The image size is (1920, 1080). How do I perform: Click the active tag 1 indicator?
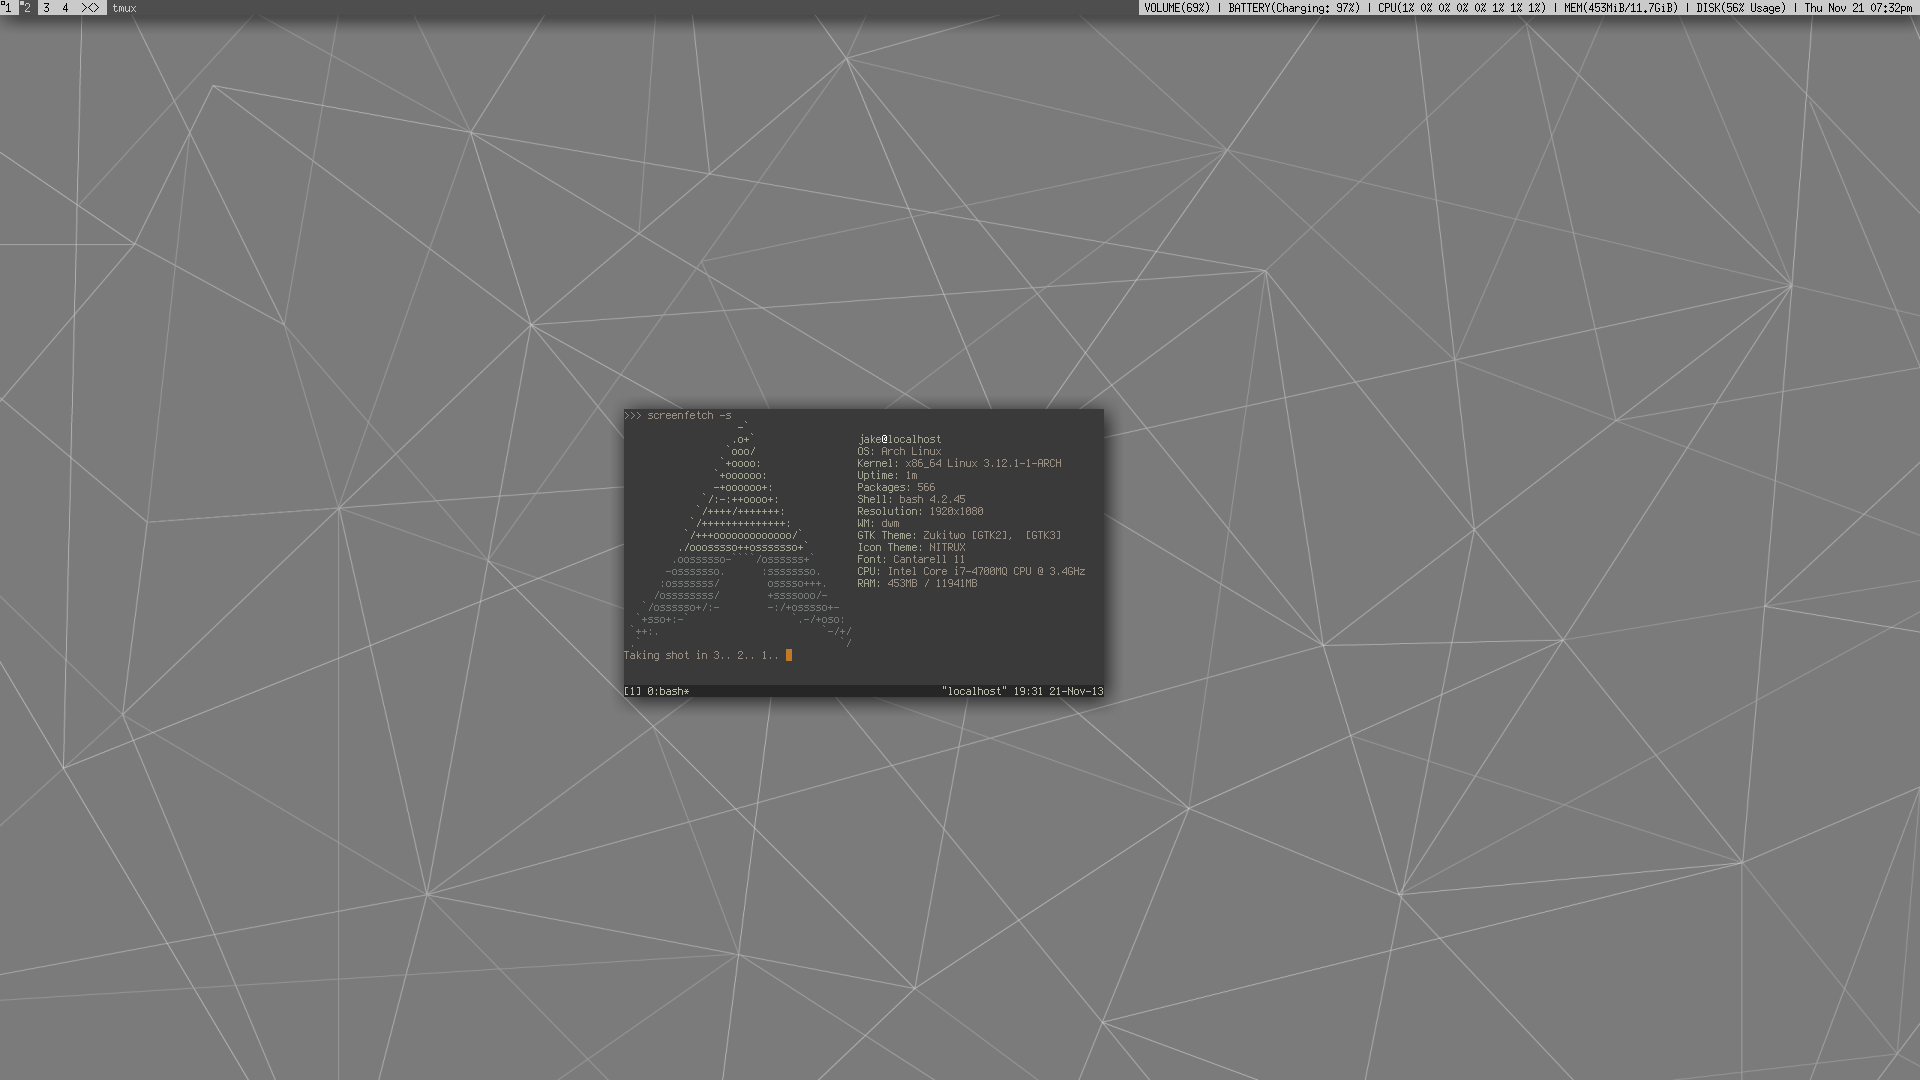8,7
